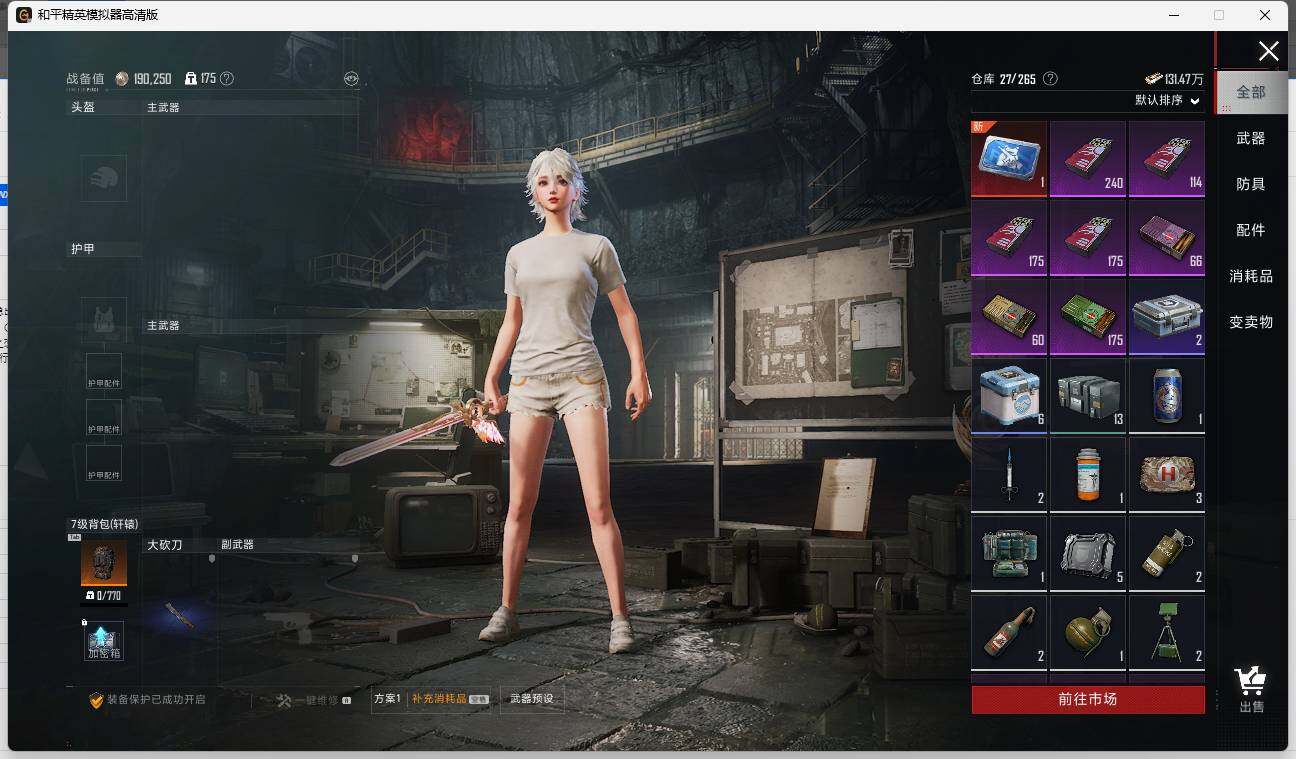The height and width of the screenshot is (759, 1296).
Task: Switch to the 全部 (All) category tab
Action: pos(1251,92)
